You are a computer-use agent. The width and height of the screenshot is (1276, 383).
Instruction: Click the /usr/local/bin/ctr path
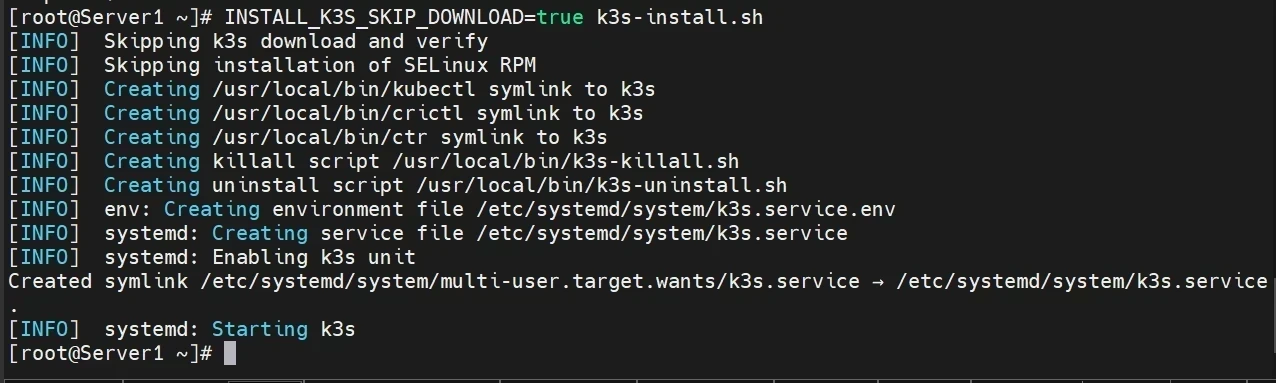coord(320,137)
